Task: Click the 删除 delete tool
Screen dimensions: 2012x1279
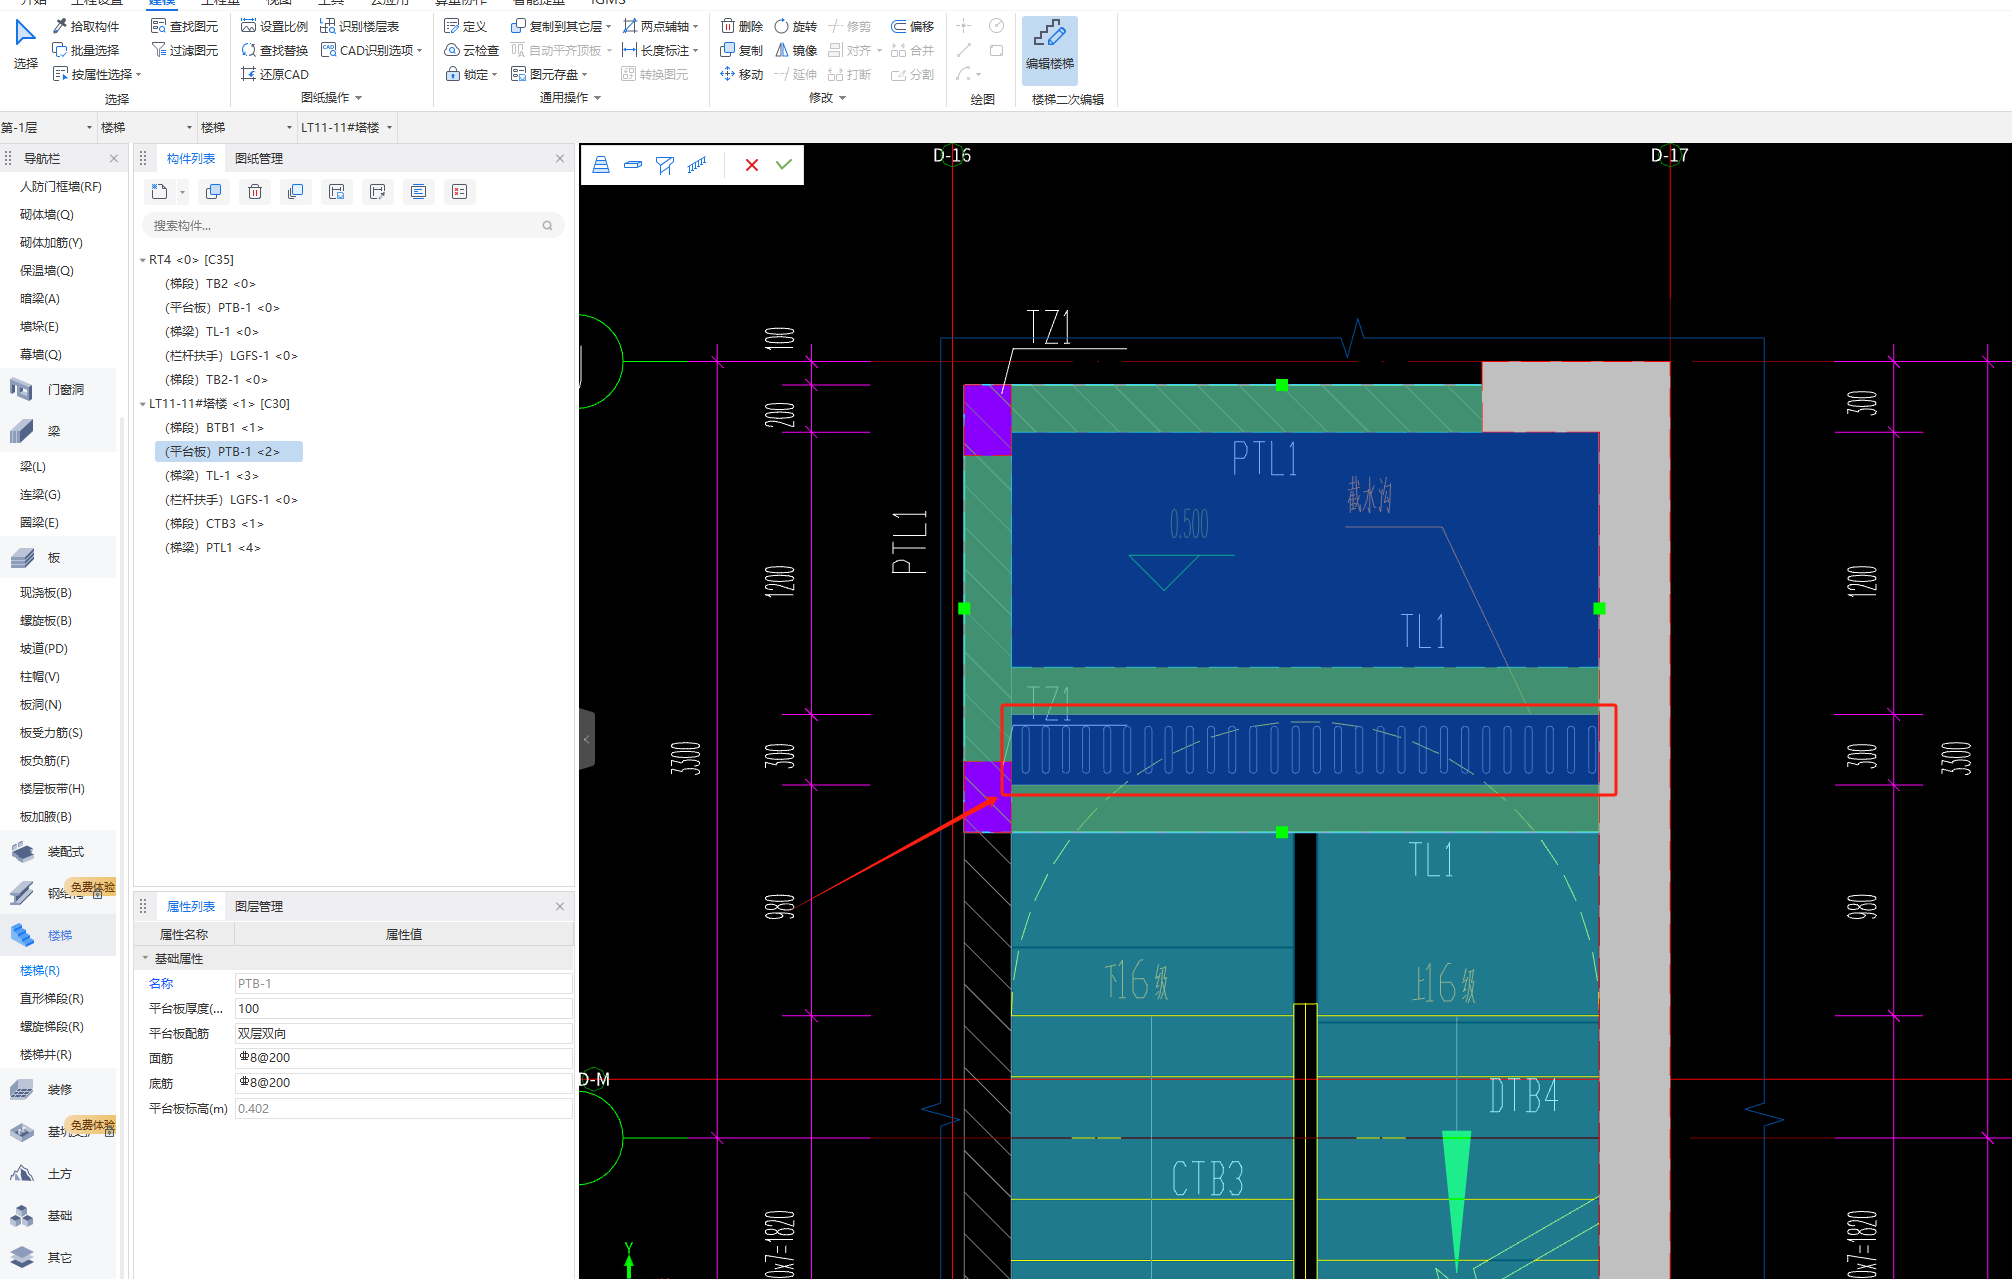Action: [x=742, y=26]
